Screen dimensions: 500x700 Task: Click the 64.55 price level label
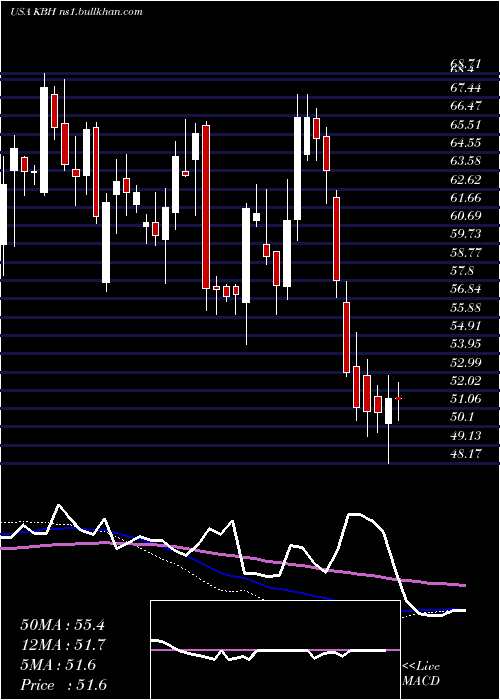465,143
